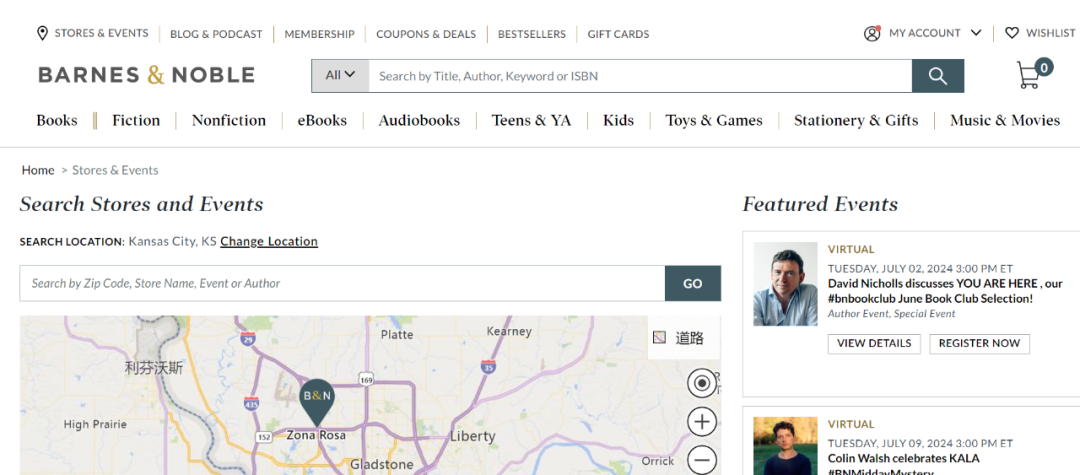Click the Colin Walsh author photo
1080x475 pixels.
click(x=785, y=445)
